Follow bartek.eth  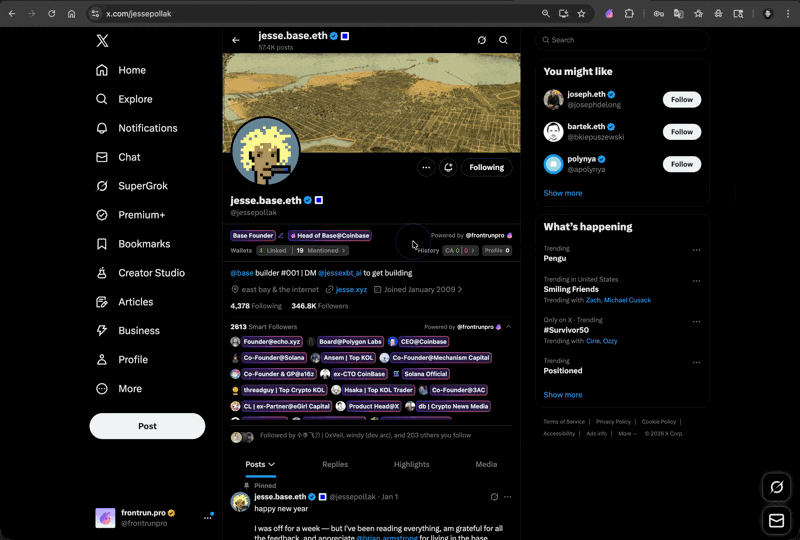point(682,132)
